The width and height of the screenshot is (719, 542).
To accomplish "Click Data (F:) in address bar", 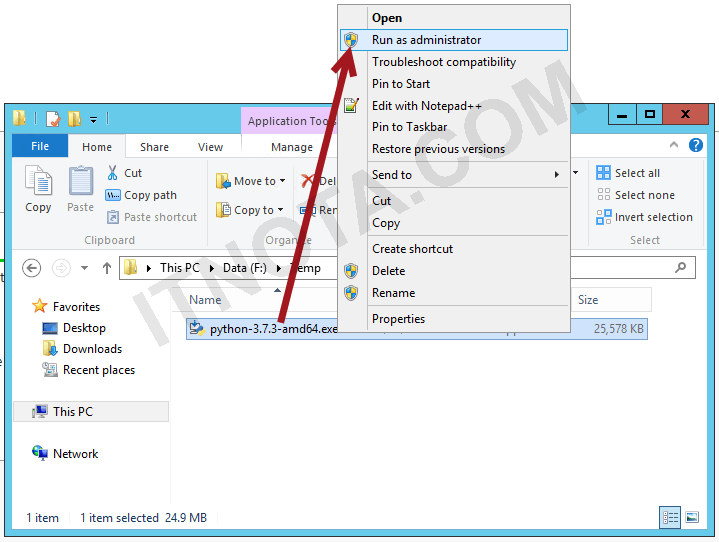I will coord(245,268).
